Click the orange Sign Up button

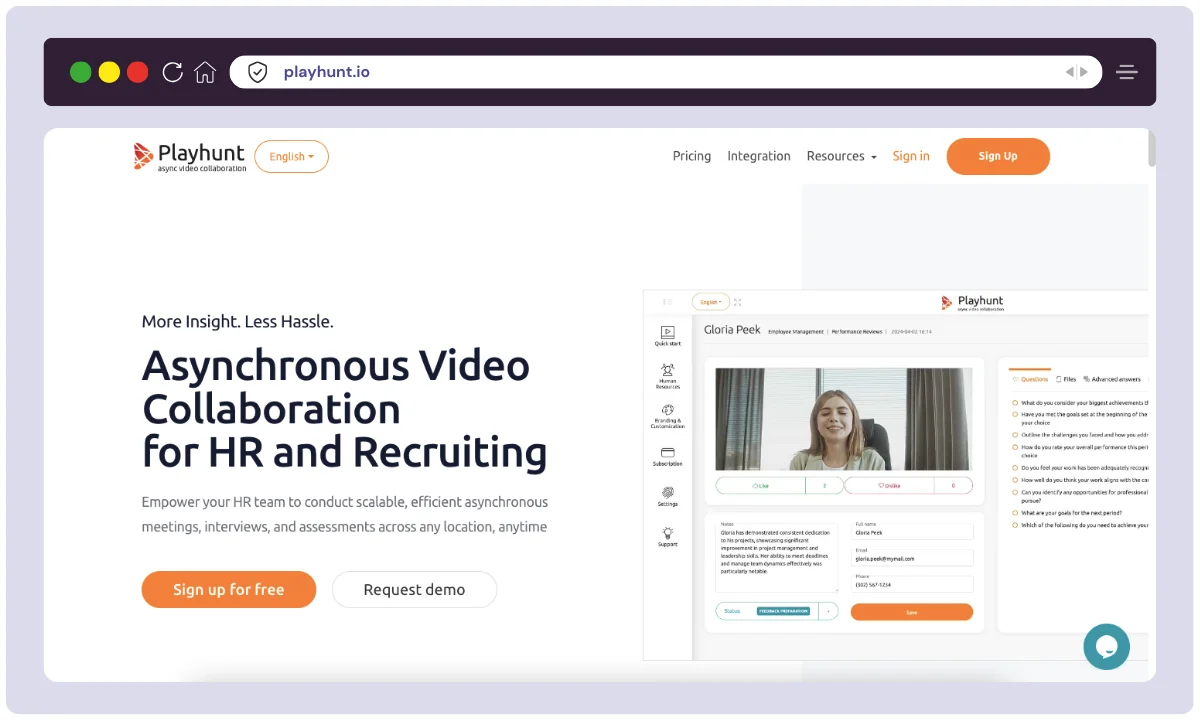click(998, 156)
